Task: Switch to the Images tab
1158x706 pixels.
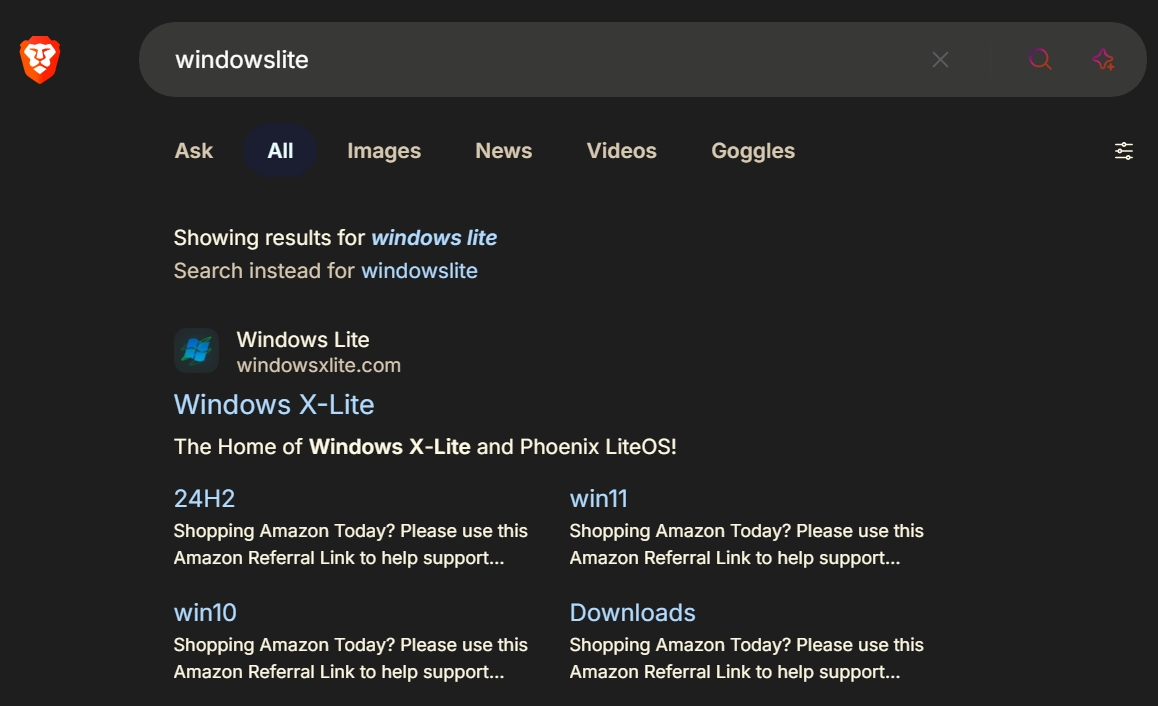Action: click(x=384, y=151)
